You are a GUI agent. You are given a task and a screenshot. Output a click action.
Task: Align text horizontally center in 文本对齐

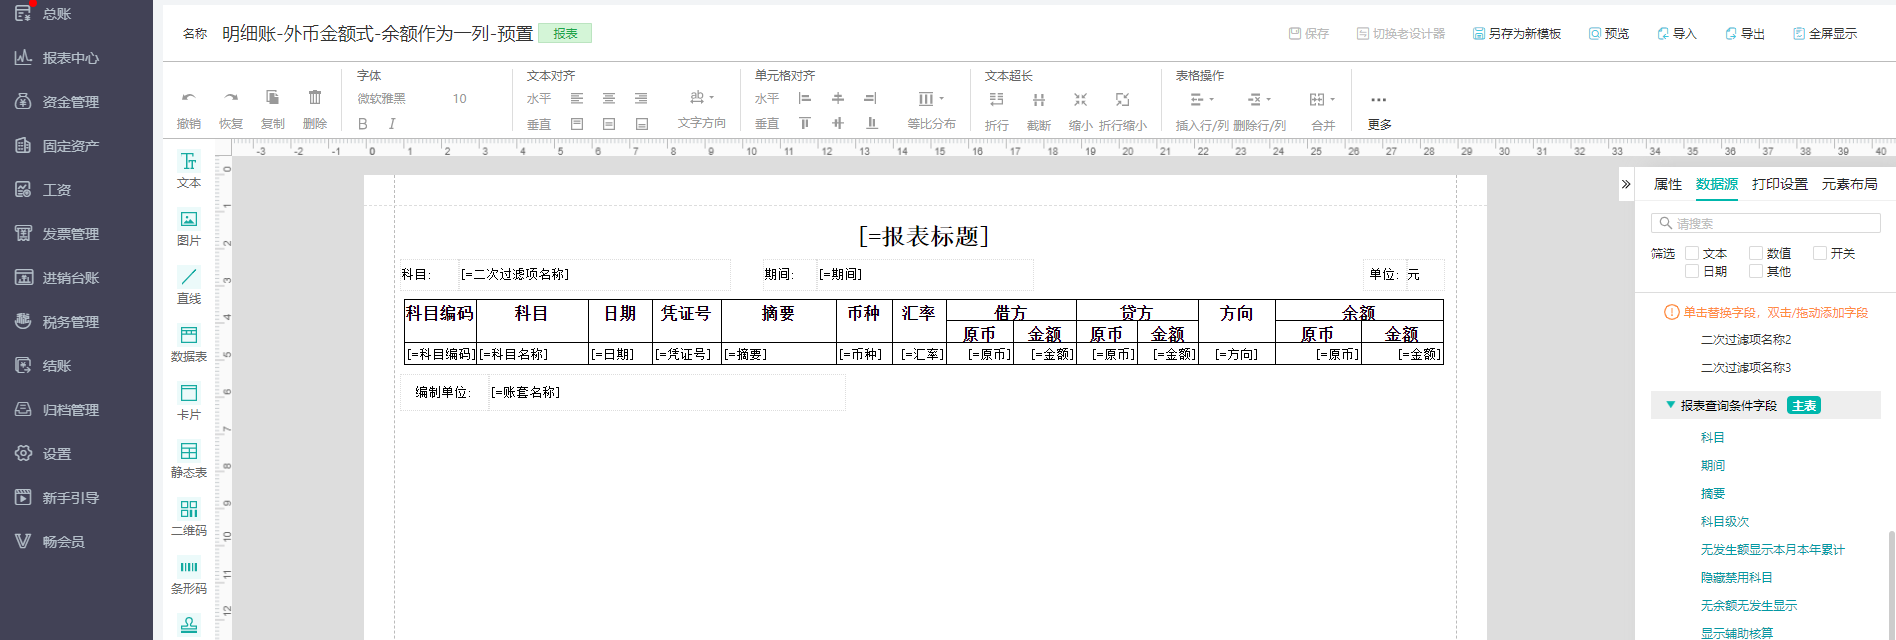point(609,98)
